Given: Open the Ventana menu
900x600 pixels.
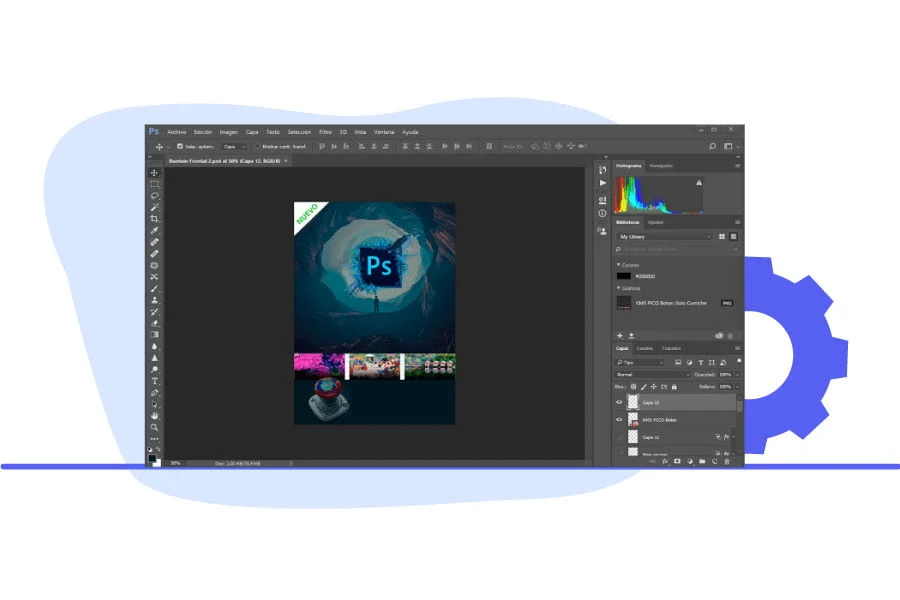Looking at the screenshot, I should click(x=384, y=132).
